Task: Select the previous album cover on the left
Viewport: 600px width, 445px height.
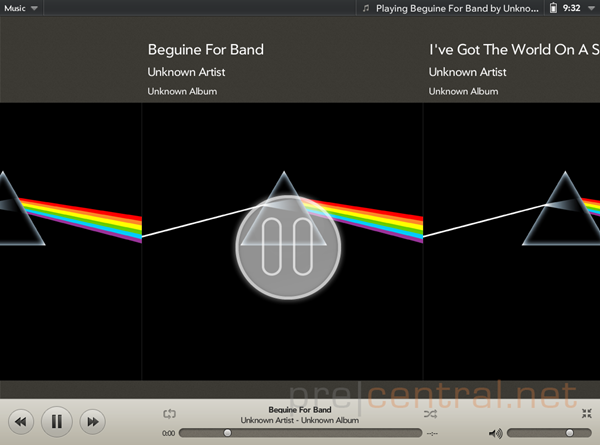Action: click(x=71, y=241)
